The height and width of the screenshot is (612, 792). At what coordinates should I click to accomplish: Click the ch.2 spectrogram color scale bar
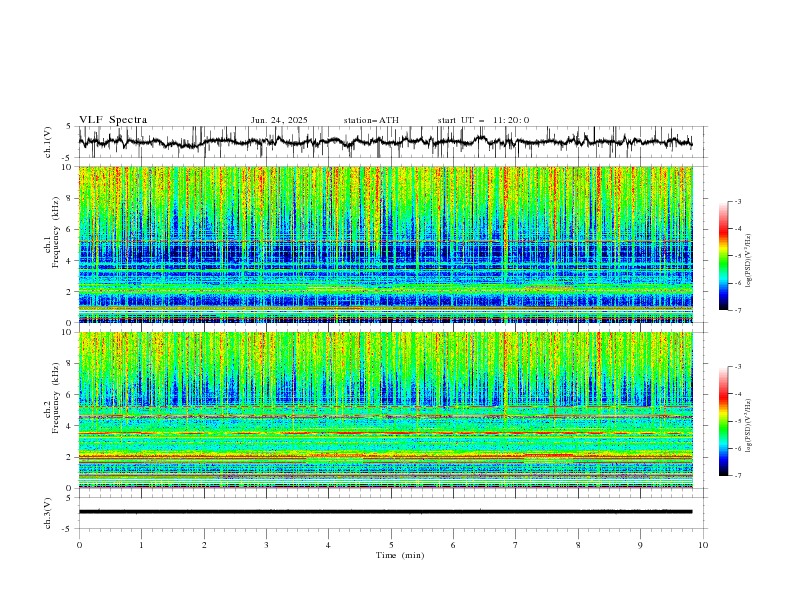[723, 421]
